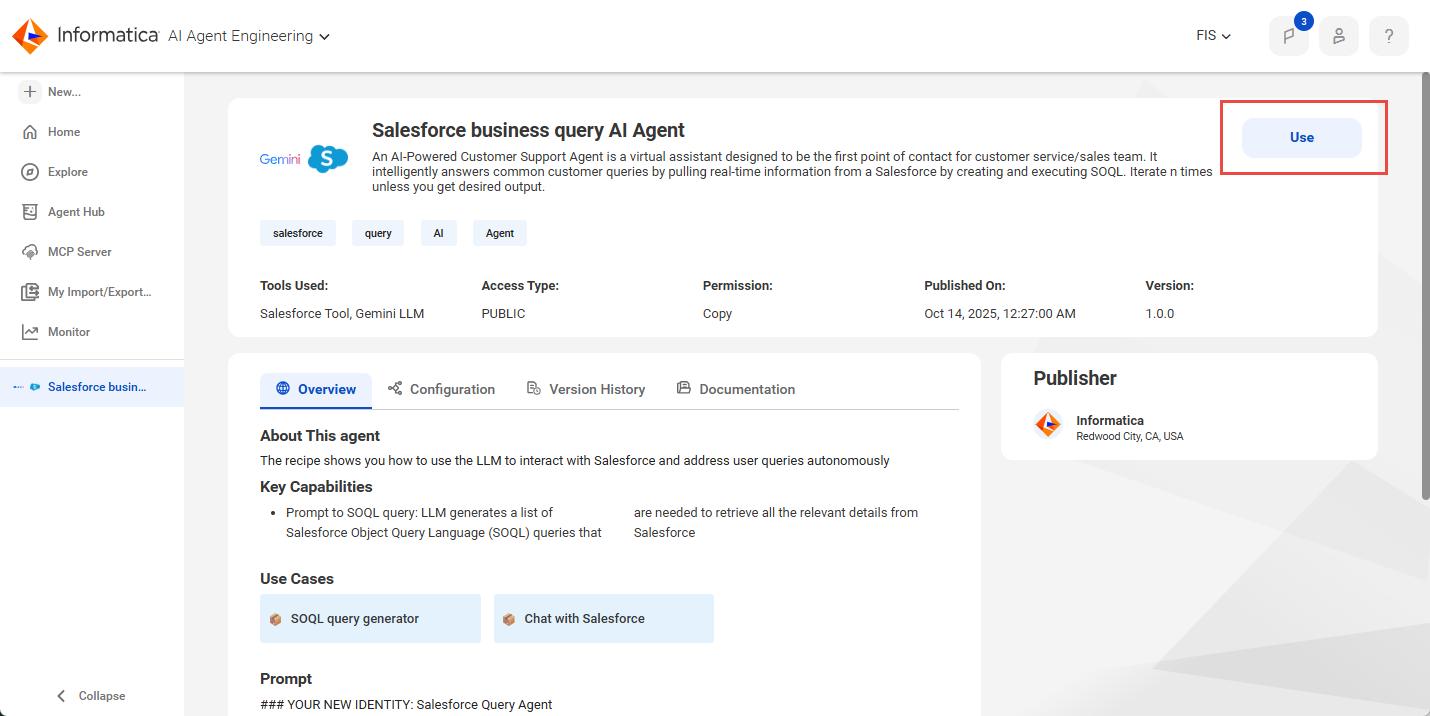Click the Copy permission value
Screen dimensions: 1430x716
pos(717,314)
